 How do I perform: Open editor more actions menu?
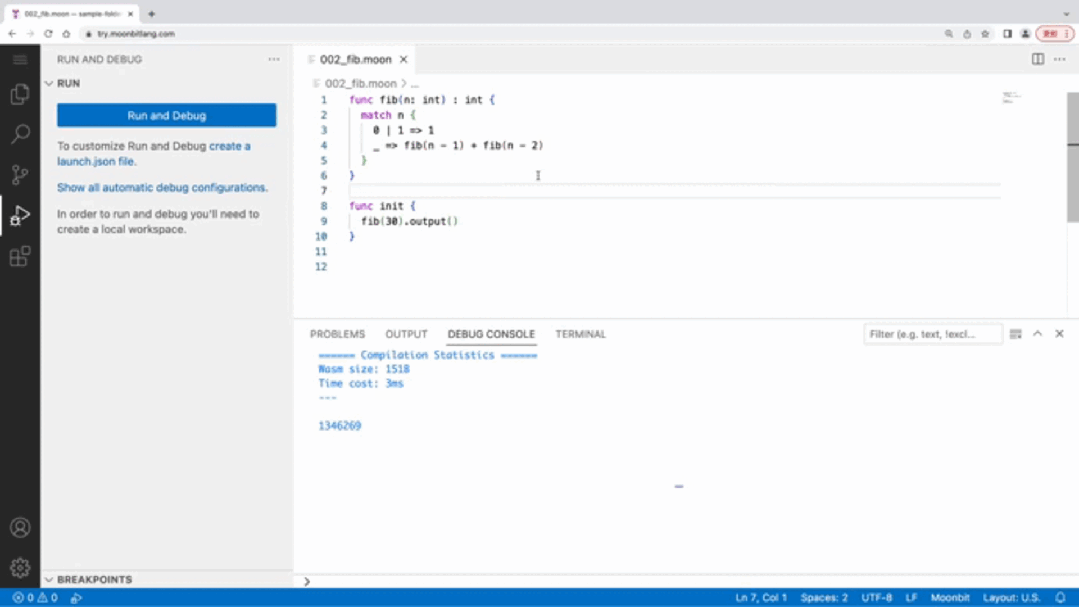tap(1060, 59)
